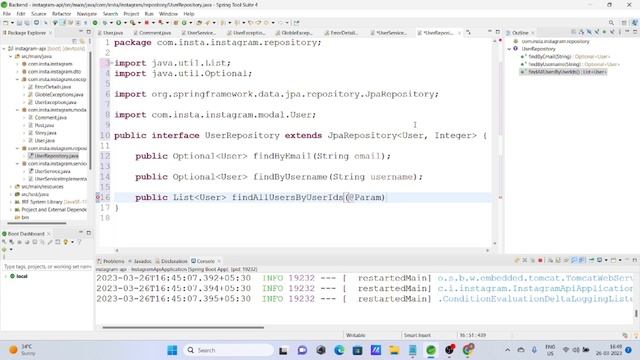Click the Spring Tool Suite taskbar icon
Screen dimensions: 640x360
[x=431, y=350]
